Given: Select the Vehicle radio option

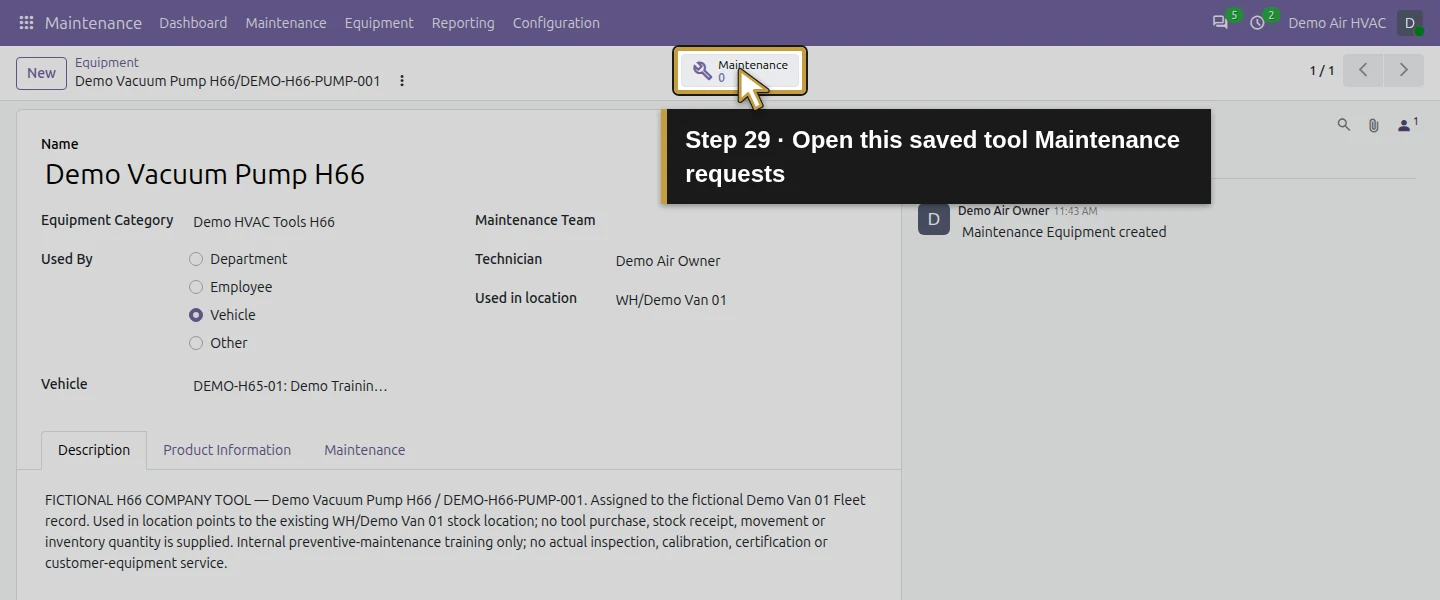Looking at the screenshot, I should [x=196, y=315].
